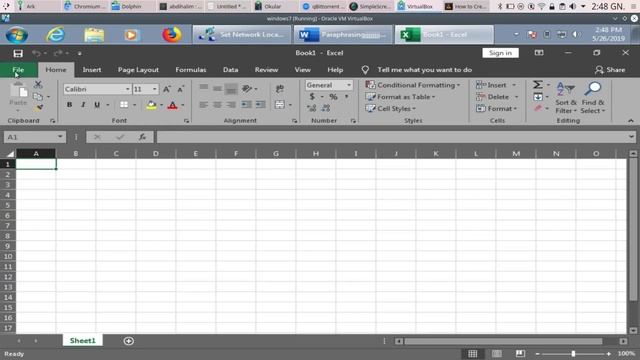Open the font size 11 dropdown

click(x=155, y=89)
